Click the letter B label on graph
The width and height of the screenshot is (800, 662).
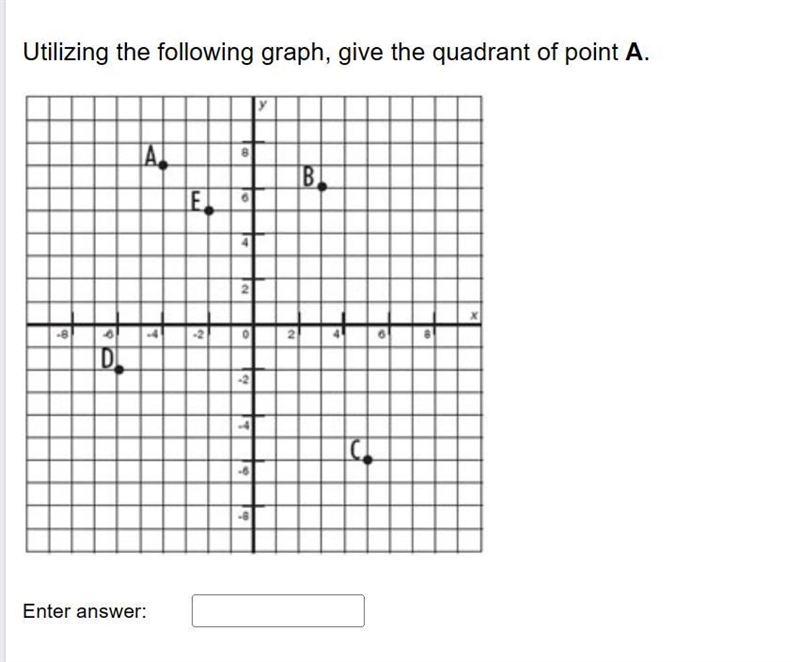tap(309, 176)
